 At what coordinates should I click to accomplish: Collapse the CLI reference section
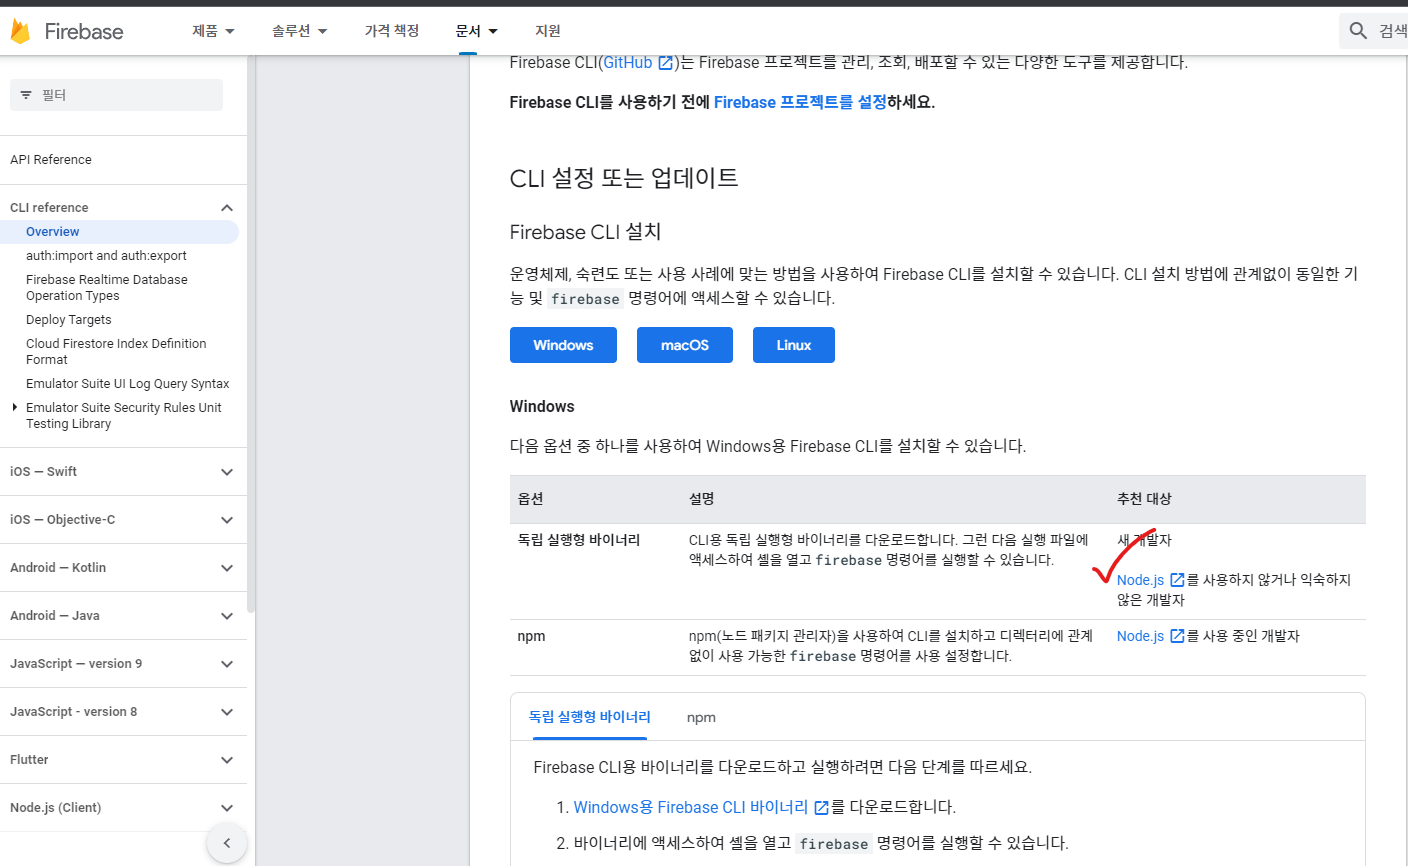pyautogui.click(x=227, y=208)
